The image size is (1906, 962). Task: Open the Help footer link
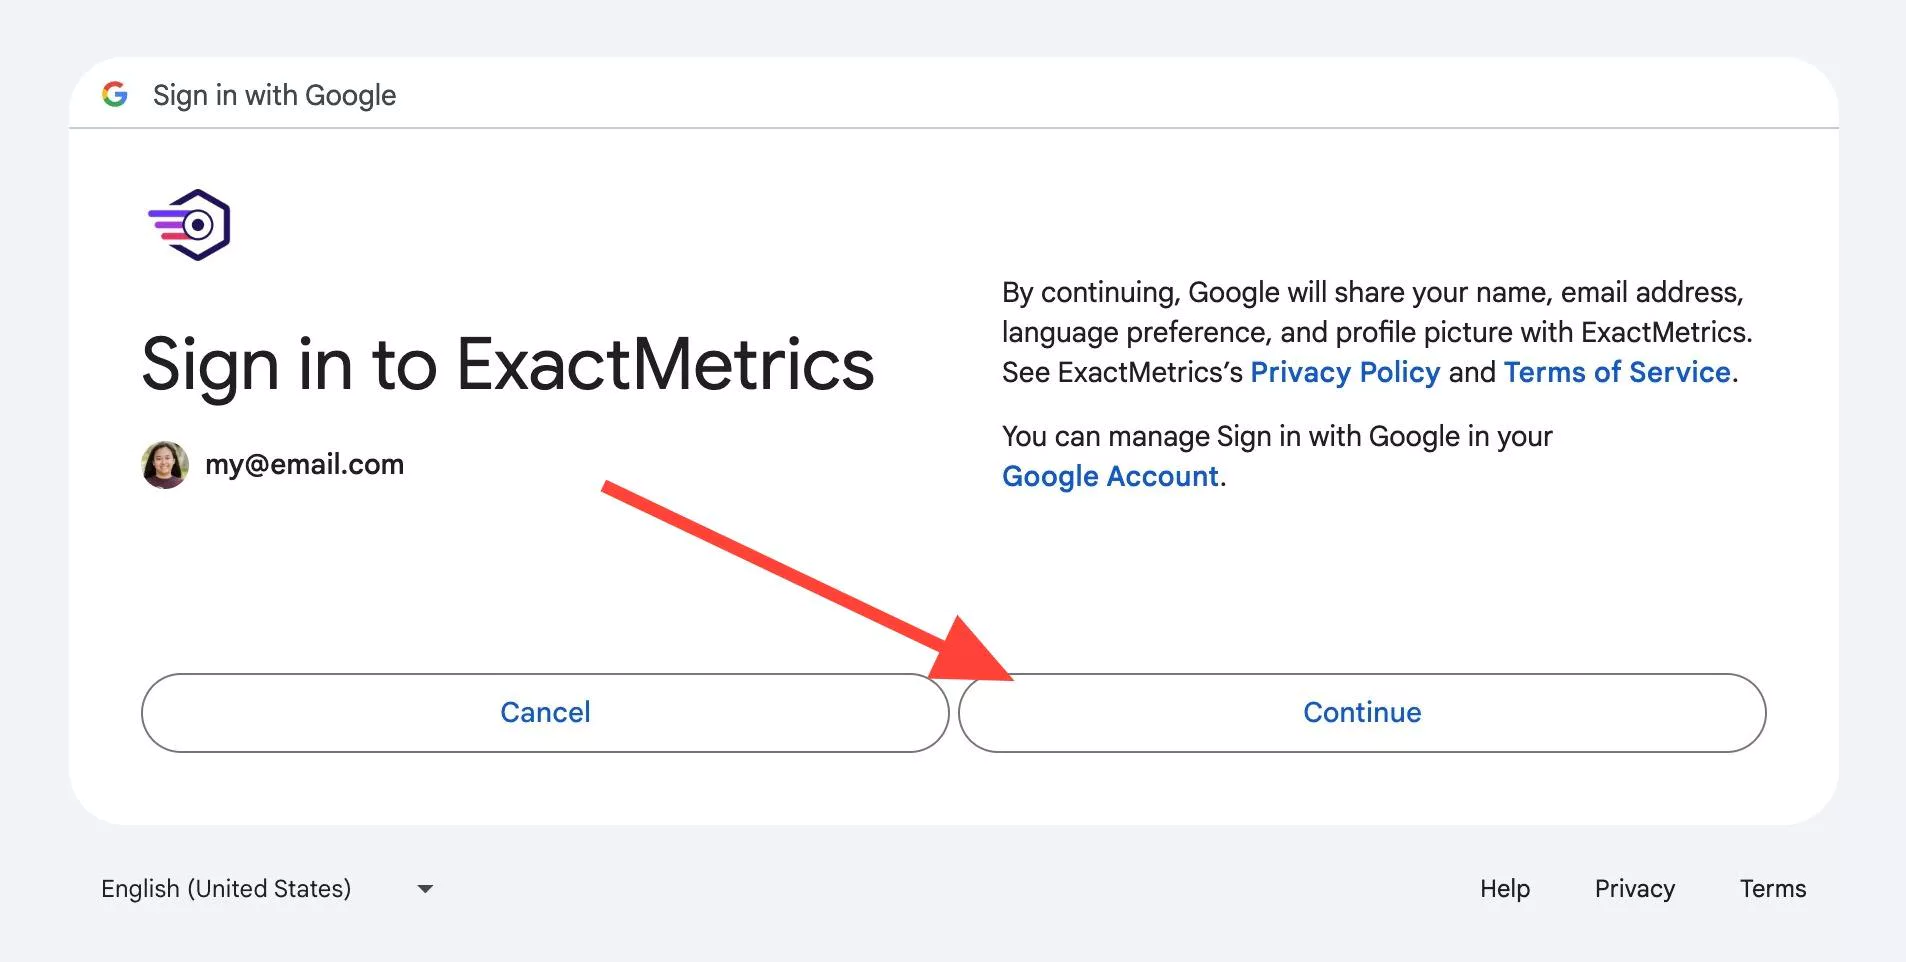[1505, 889]
